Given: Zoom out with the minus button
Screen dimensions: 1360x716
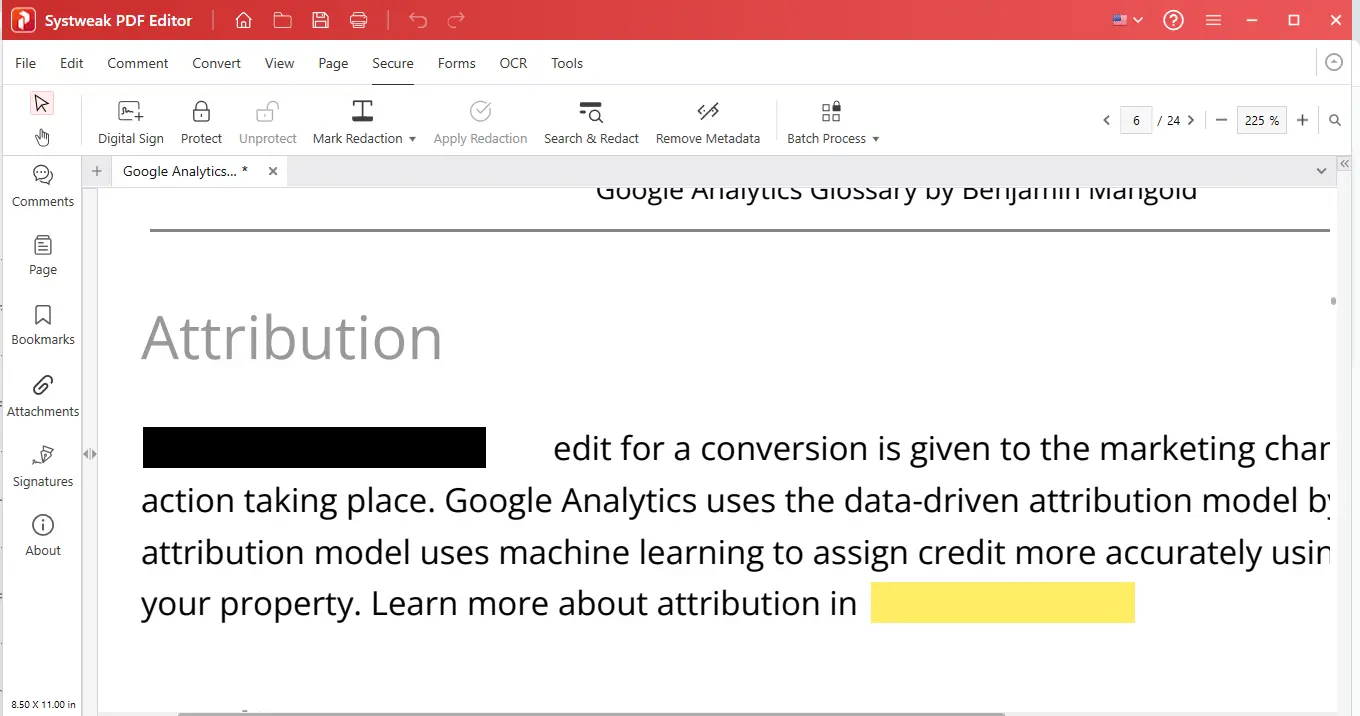Looking at the screenshot, I should (1221, 120).
